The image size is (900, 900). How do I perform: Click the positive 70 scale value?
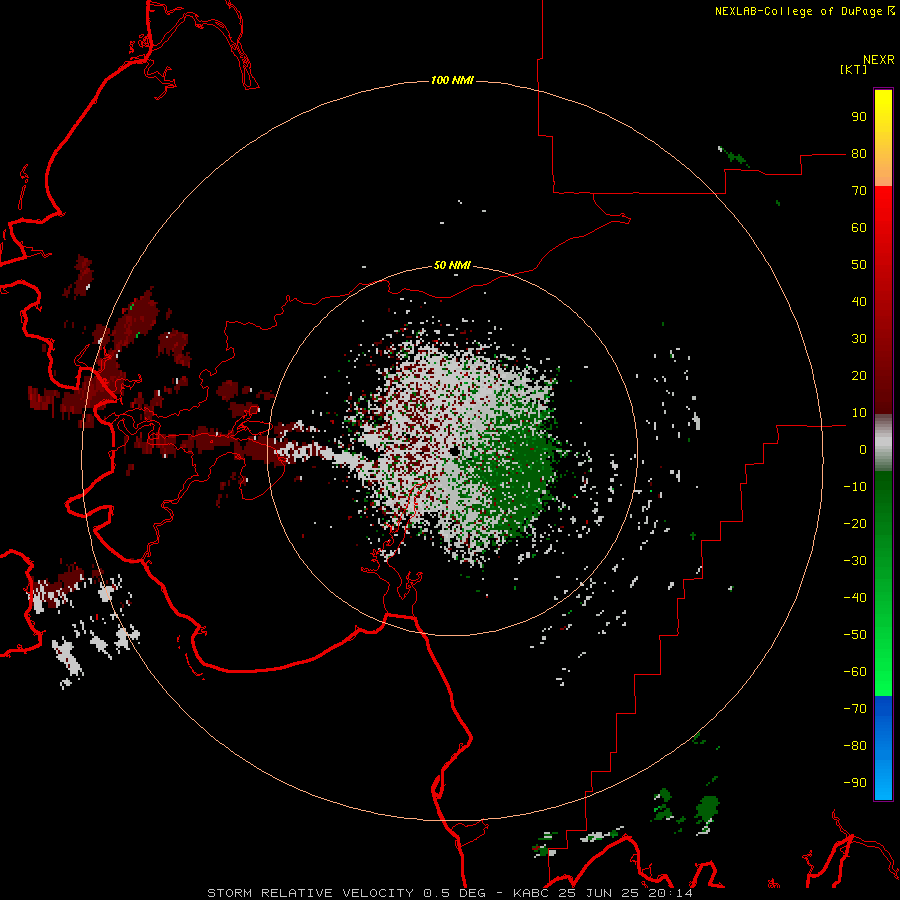(x=859, y=191)
